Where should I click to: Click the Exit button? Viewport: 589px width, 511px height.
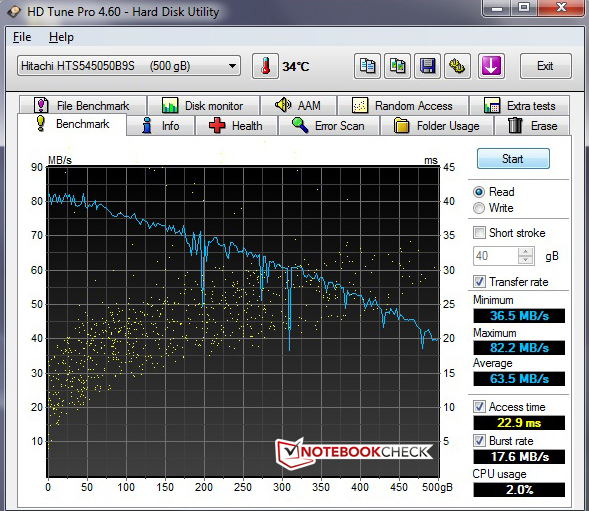pyautogui.click(x=545, y=66)
